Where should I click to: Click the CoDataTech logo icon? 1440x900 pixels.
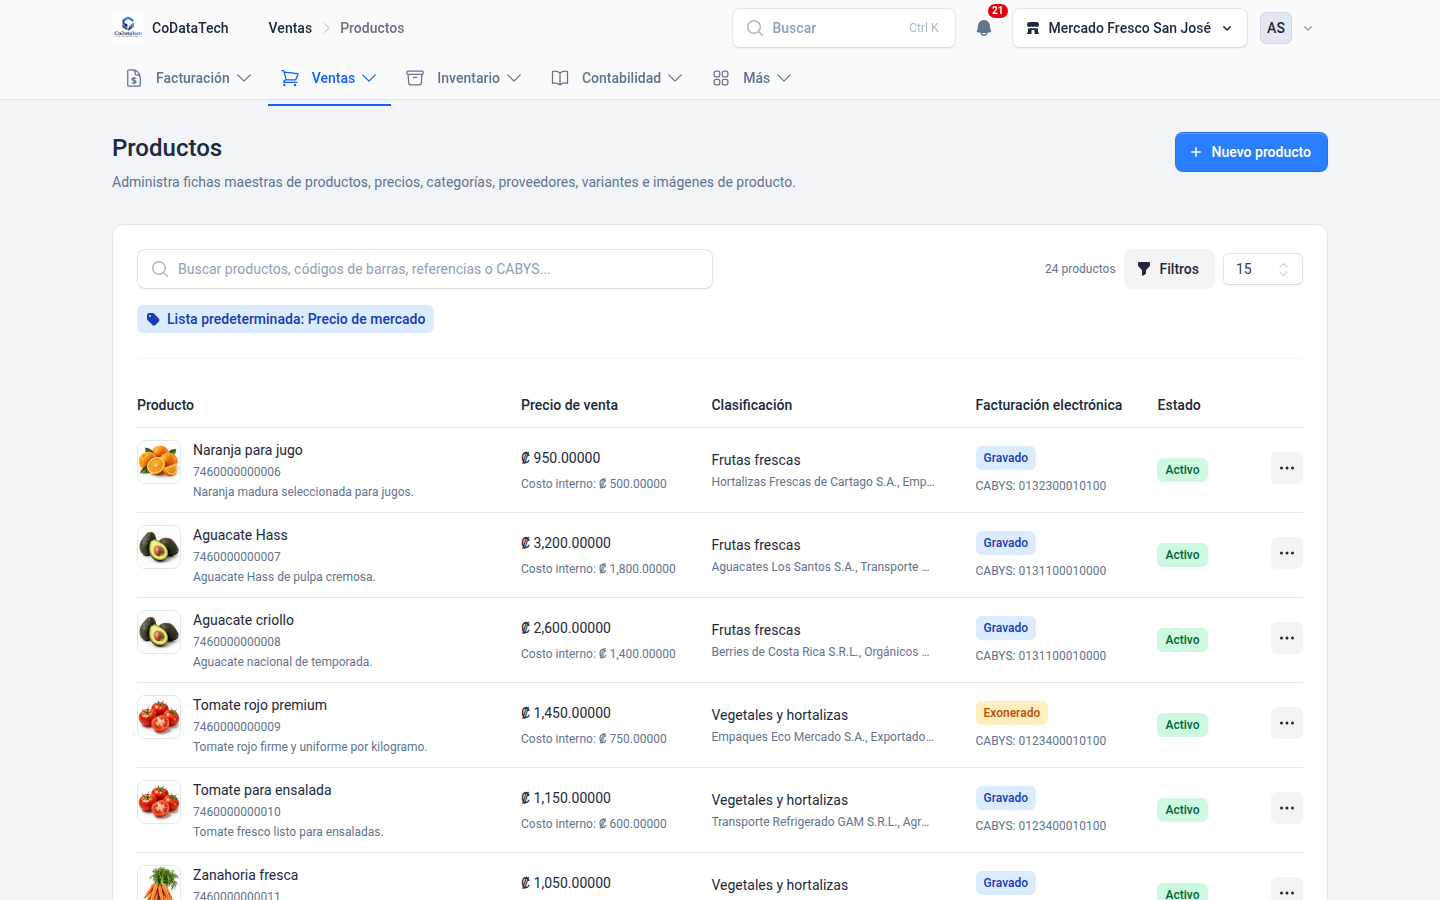[128, 28]
